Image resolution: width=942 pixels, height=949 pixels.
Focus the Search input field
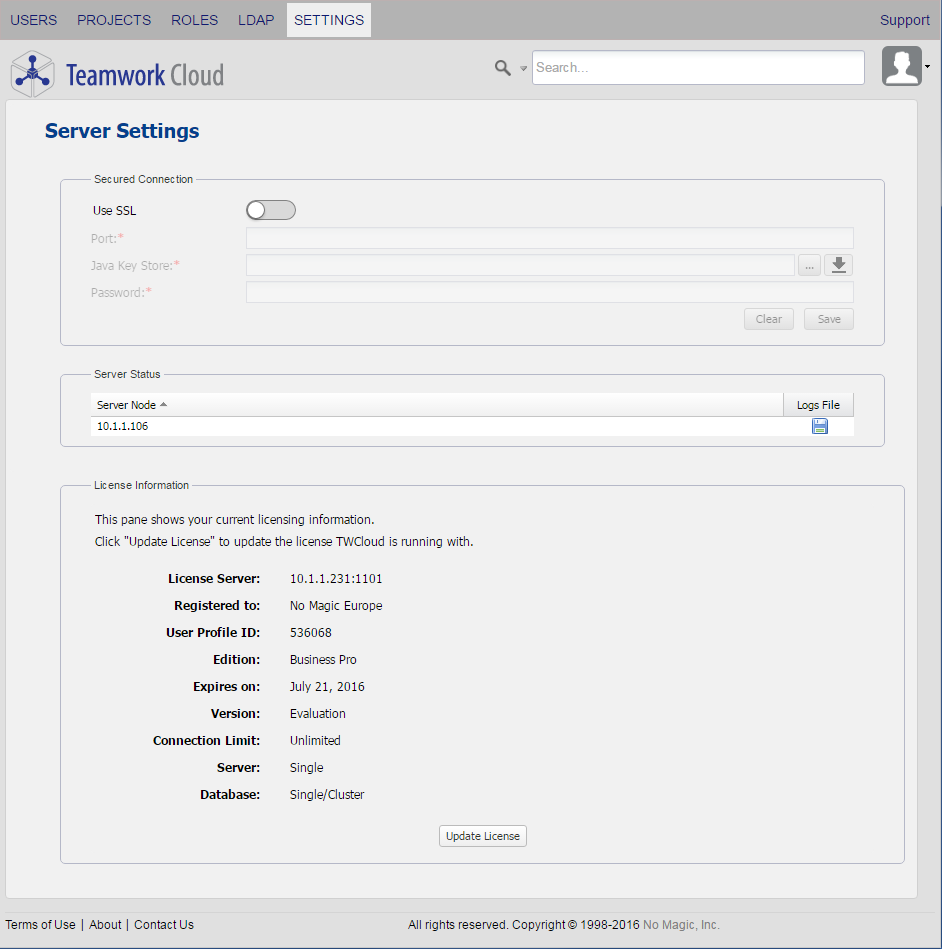698,67
